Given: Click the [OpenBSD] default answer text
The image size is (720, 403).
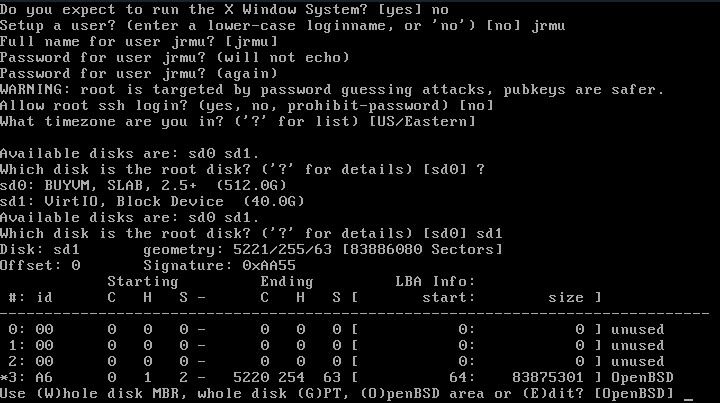Looking at the screenshot, I should 634,394.
